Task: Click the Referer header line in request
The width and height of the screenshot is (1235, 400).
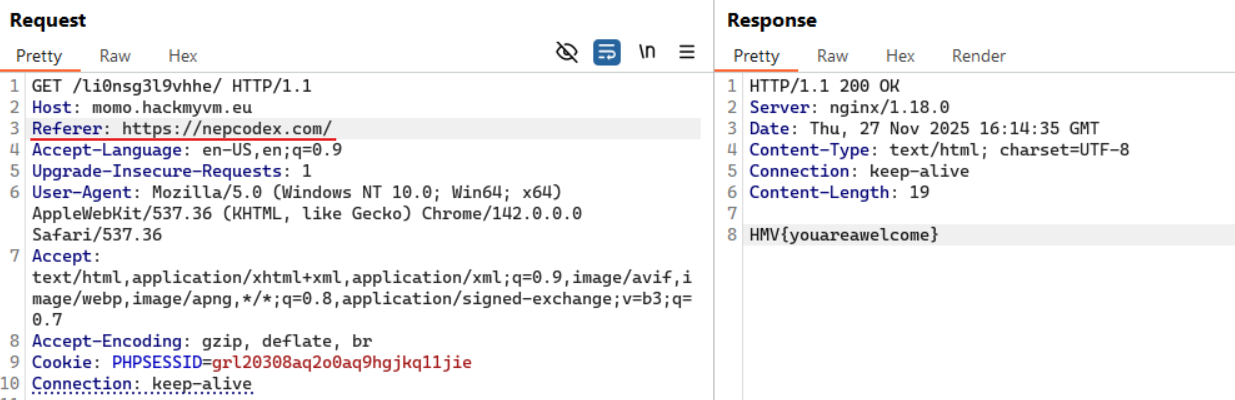Action: pyautogui.click(x=182, y=128)
